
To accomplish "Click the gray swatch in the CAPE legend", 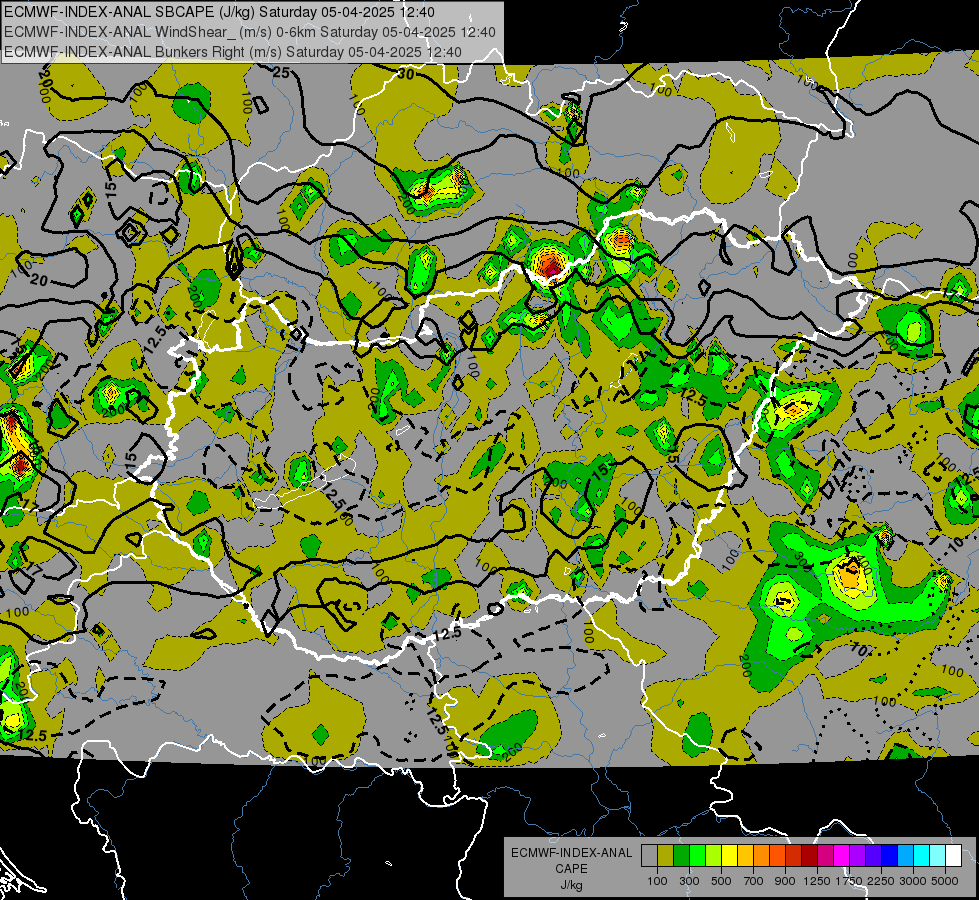I will point(649,856).
